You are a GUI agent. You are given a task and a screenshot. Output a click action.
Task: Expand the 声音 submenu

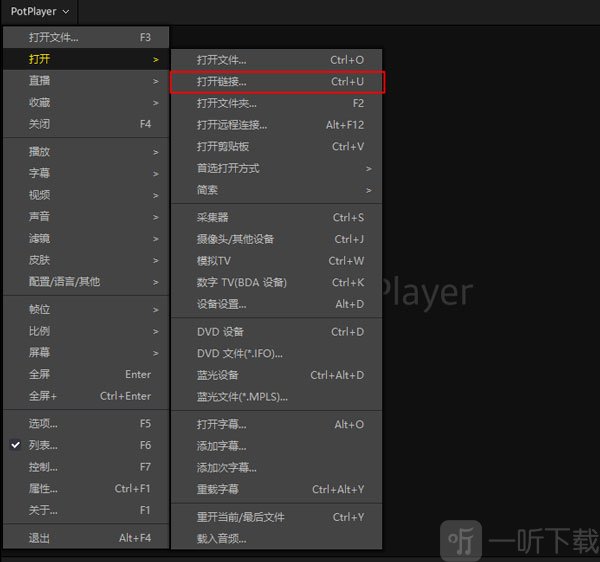click(x=86, y=217)
